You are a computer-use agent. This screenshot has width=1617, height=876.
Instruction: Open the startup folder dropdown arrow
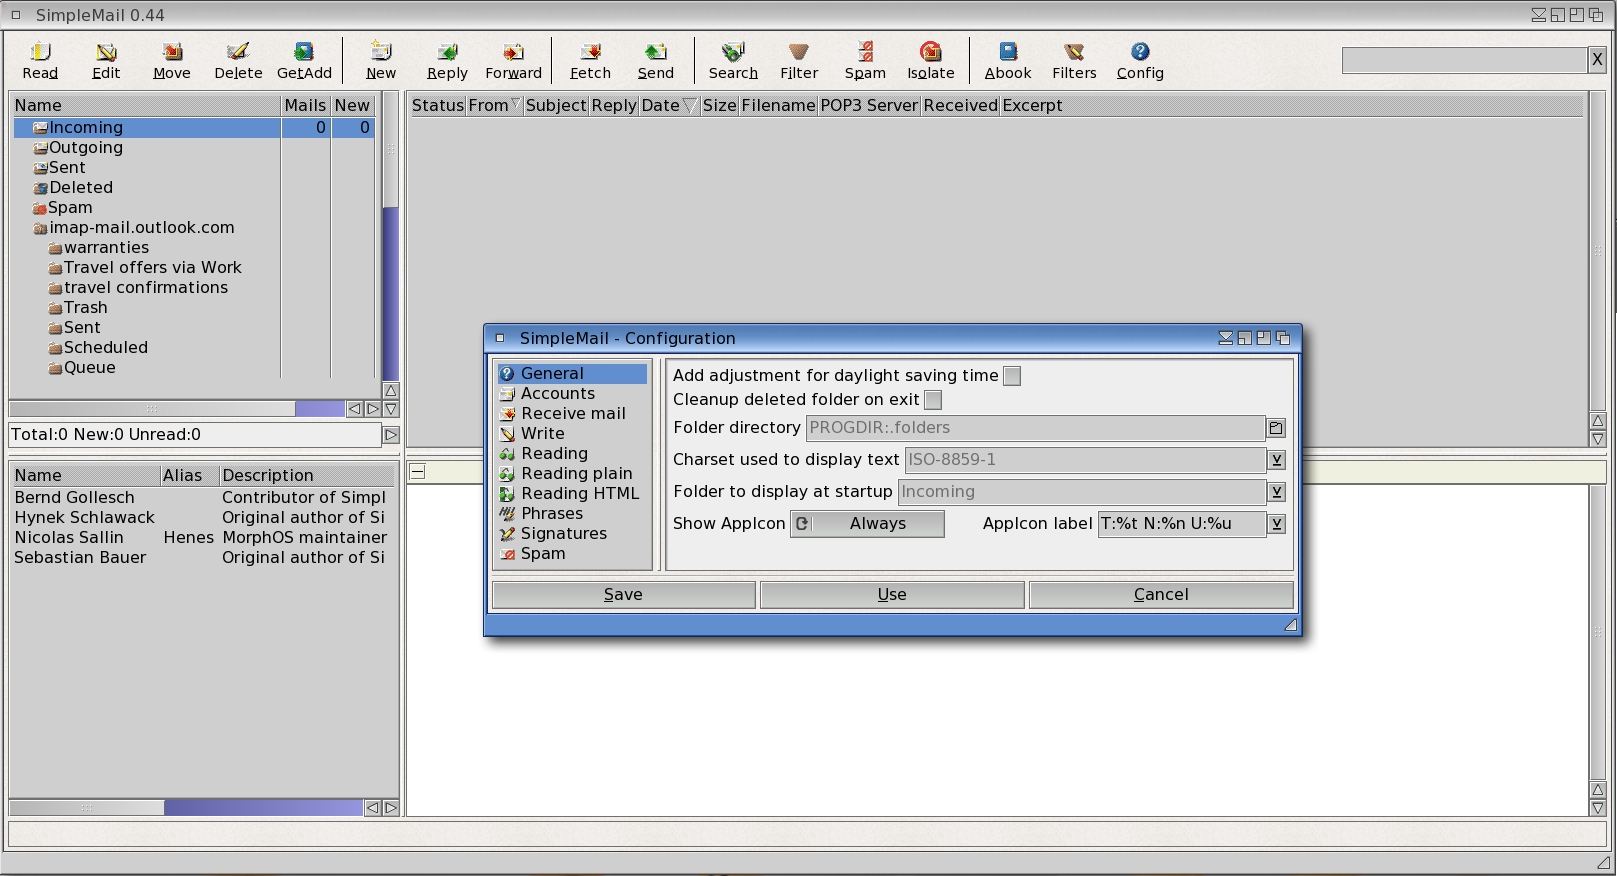[1276, 492]
